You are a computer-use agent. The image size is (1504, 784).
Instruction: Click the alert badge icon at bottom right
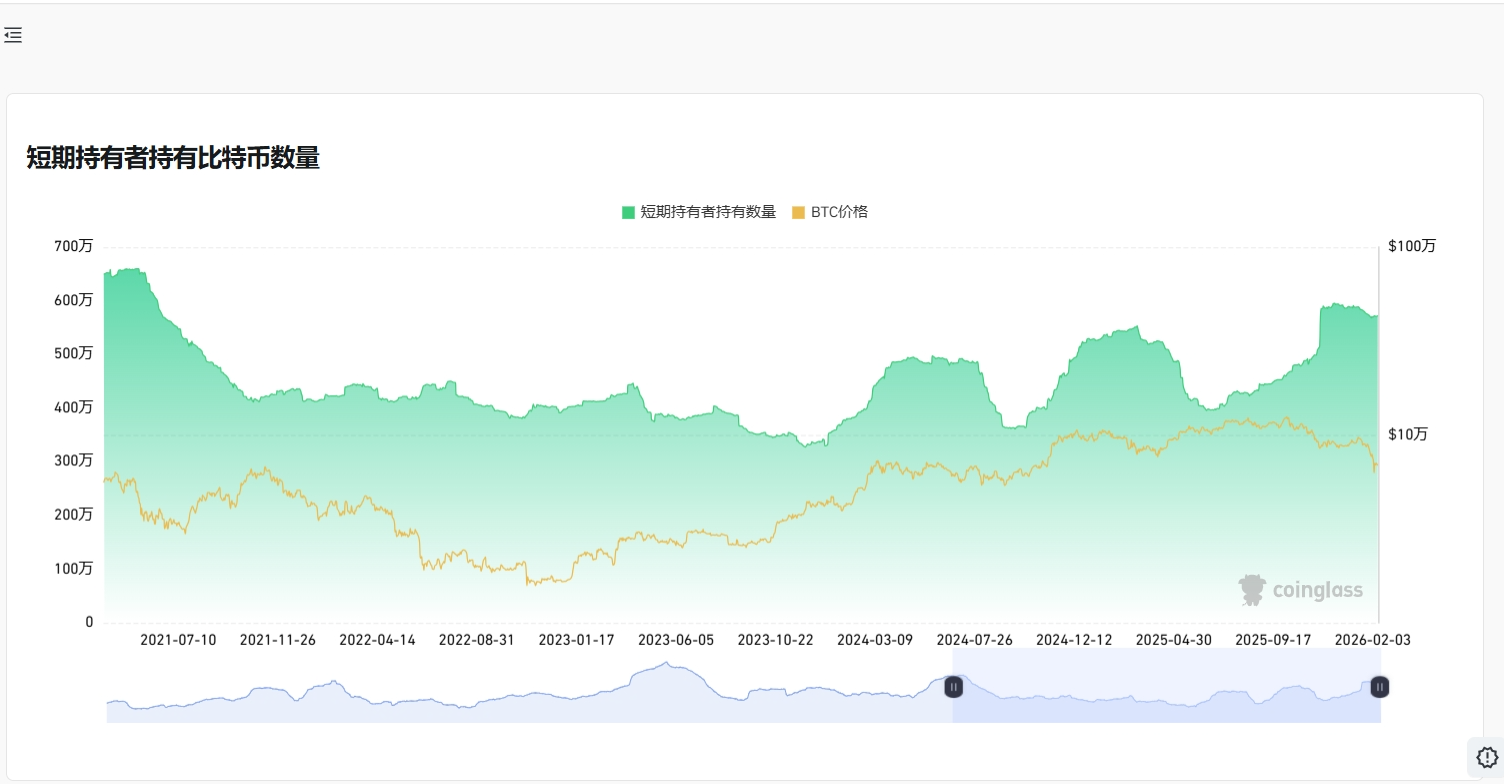click(1486, 757)
